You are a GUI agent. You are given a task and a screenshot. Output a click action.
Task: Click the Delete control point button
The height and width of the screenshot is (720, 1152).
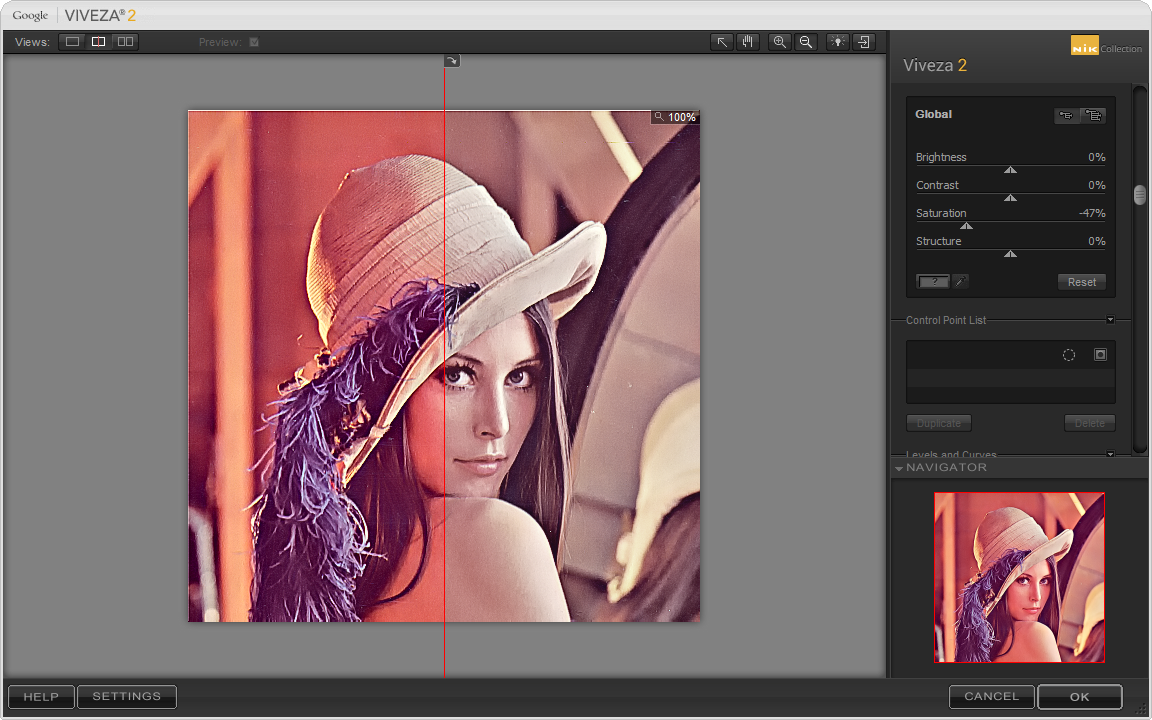(1090, 423)
